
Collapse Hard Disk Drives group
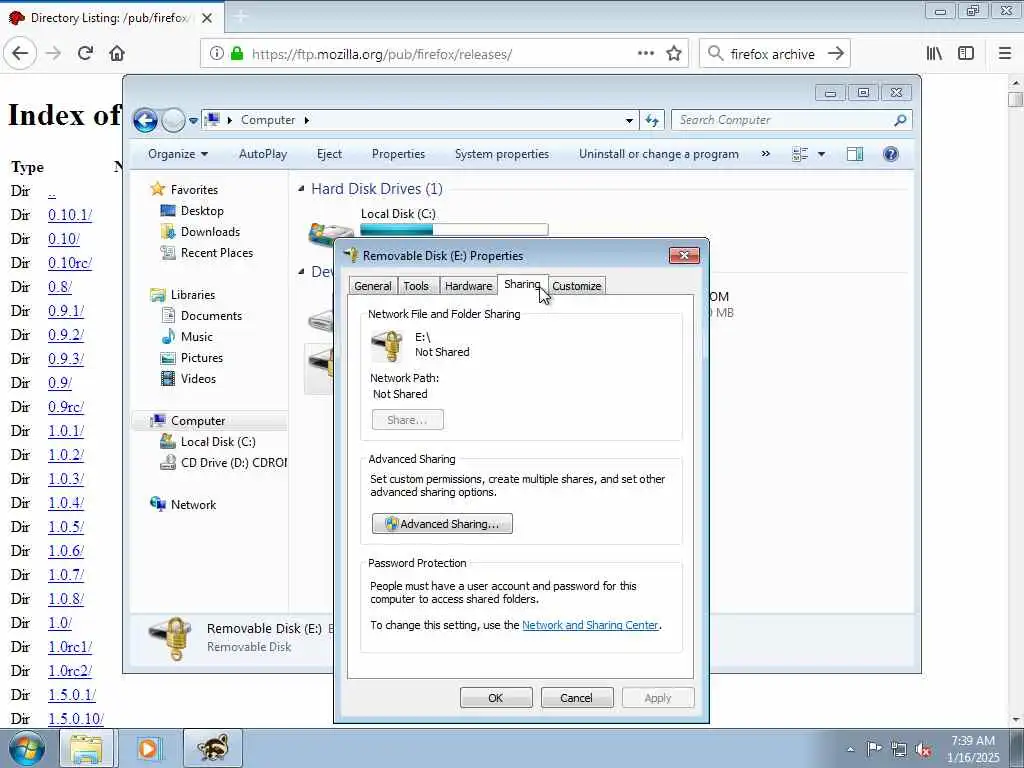pos(301,189)
